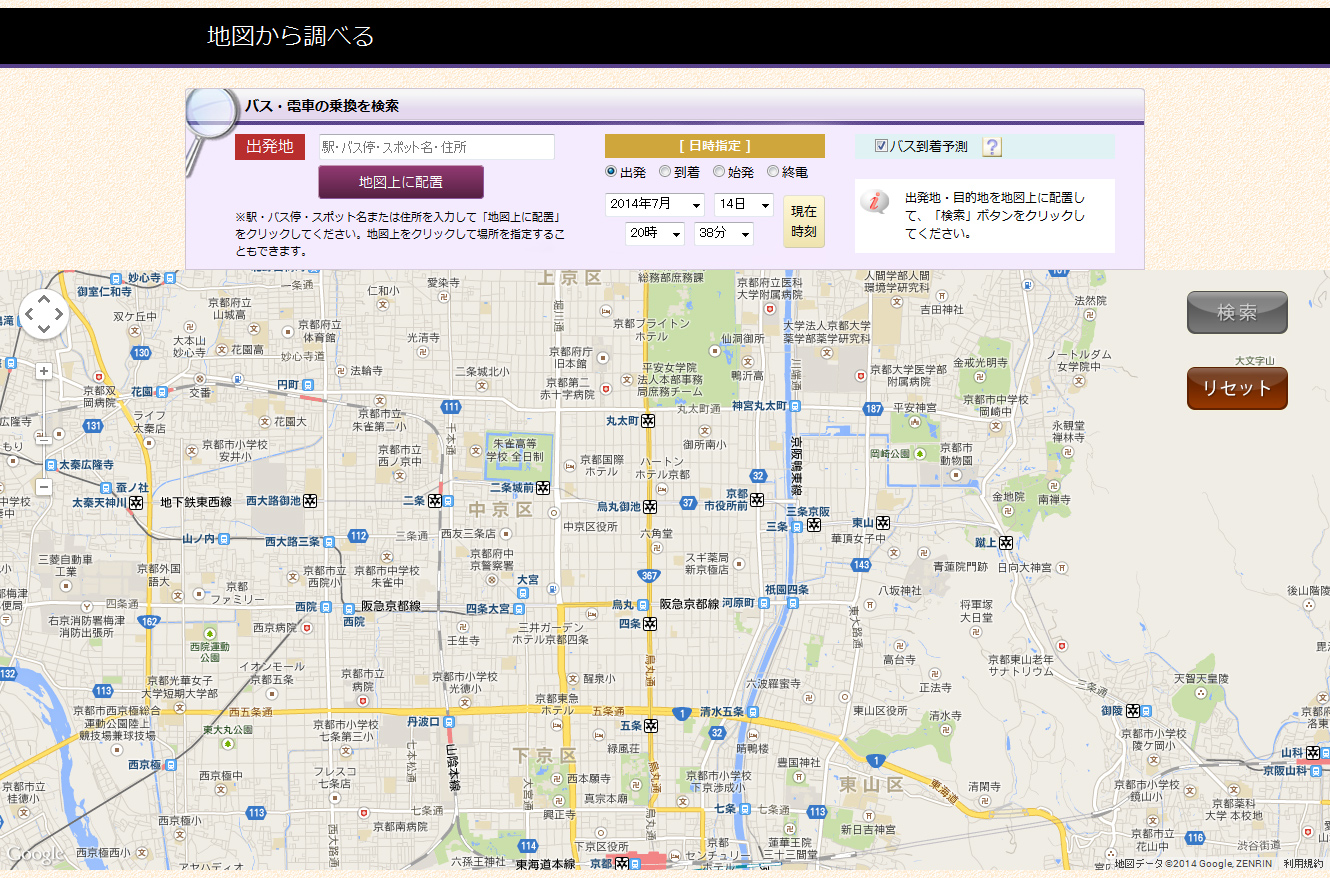Select the 始発 radio button
Viewport: 1330px width, 878px height.
[x=719, y=172]
